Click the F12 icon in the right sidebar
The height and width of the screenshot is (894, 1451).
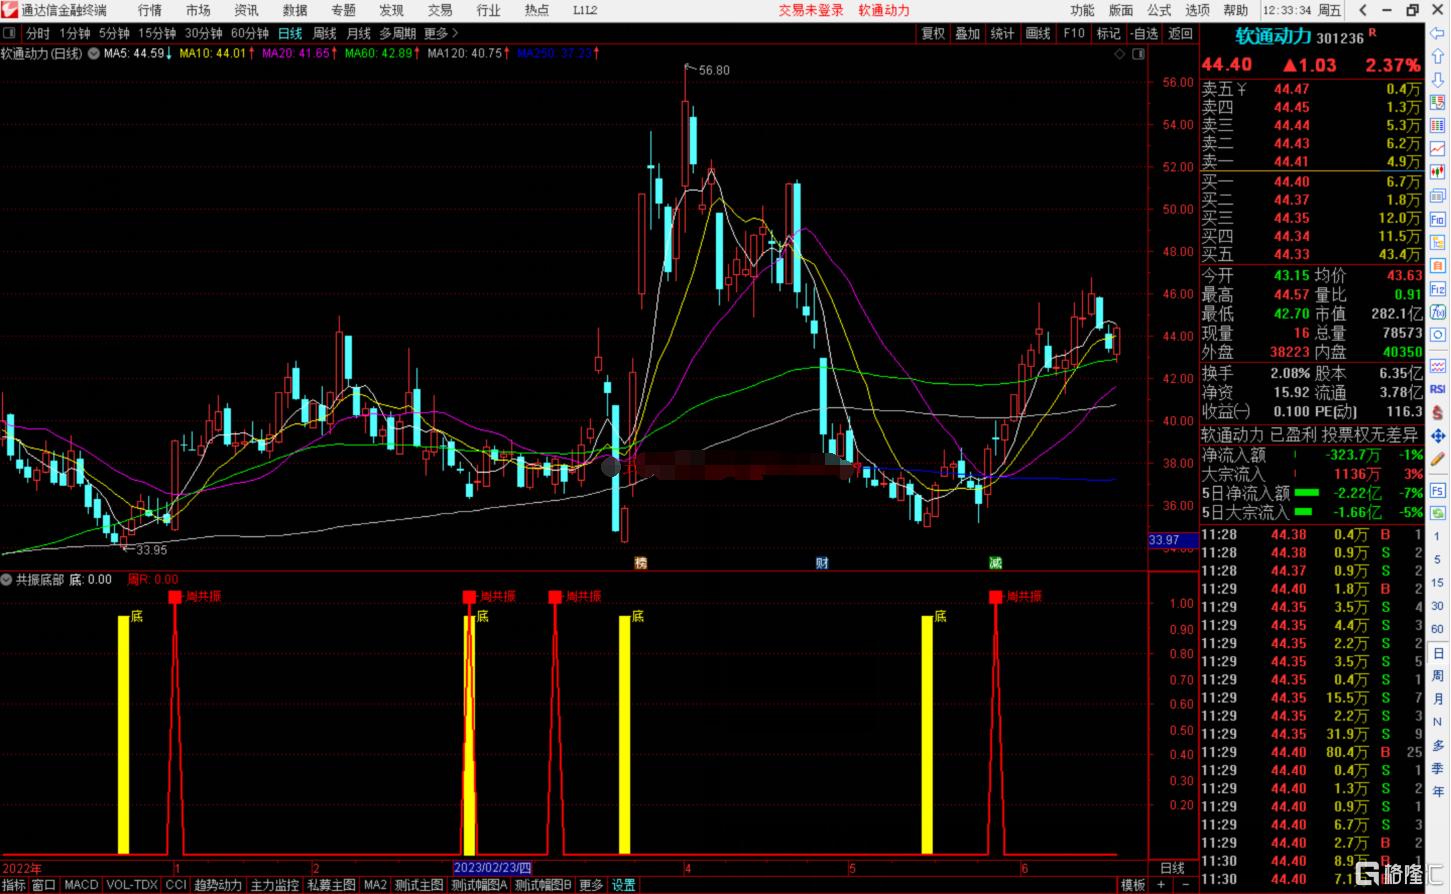pyautogui.click(x=1438, y=288)
